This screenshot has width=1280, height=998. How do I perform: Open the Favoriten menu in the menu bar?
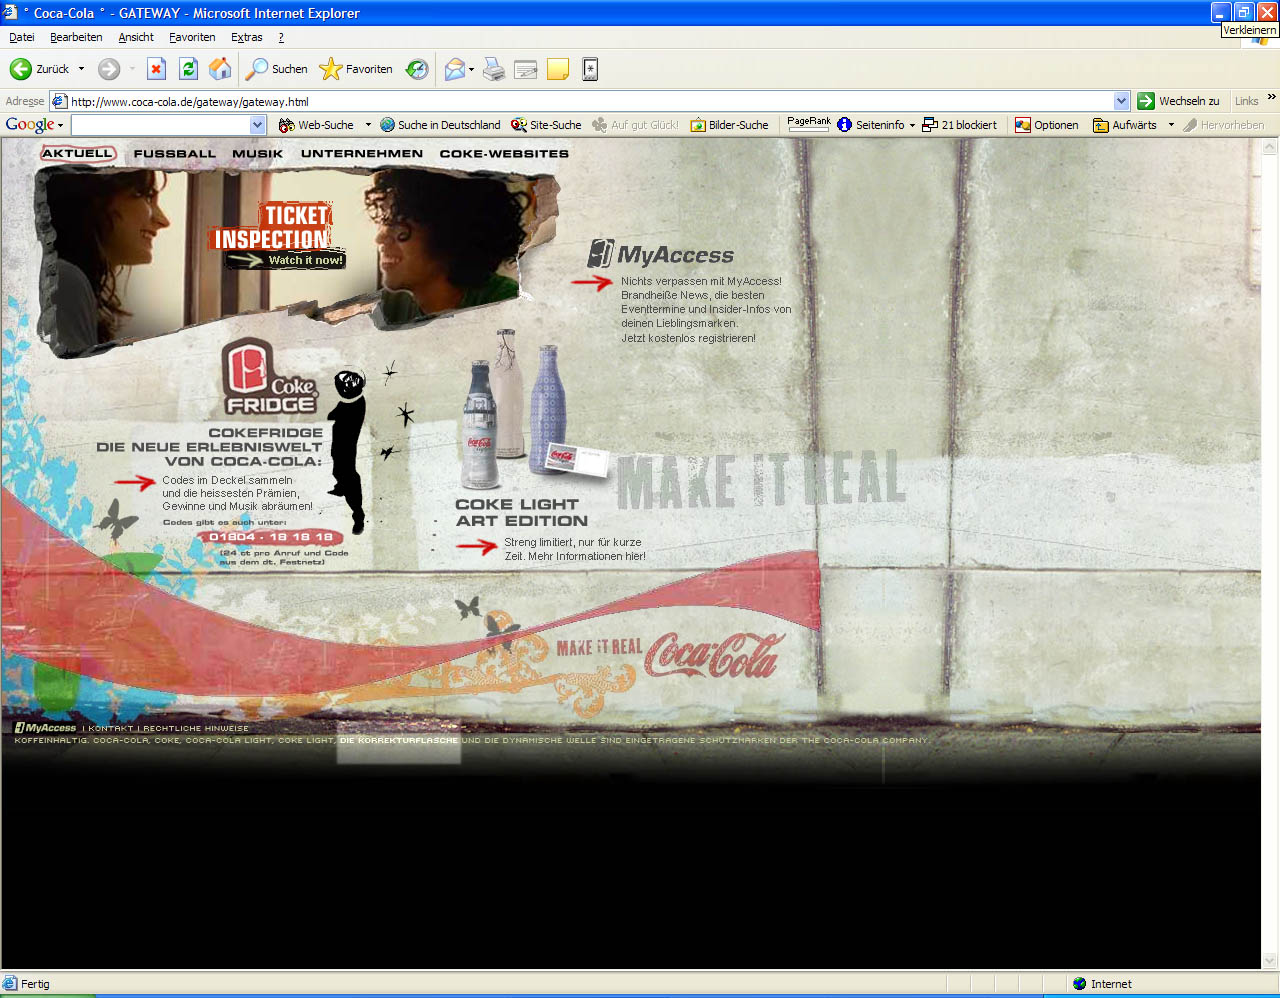[192, 37]
